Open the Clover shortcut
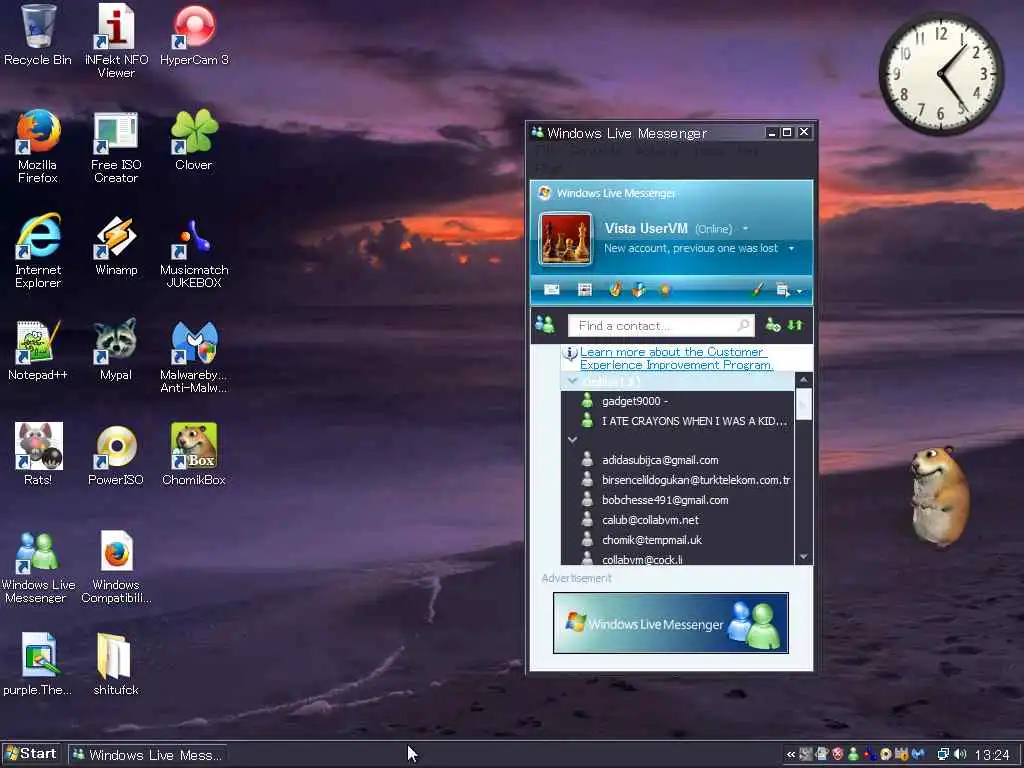 (x=194, y=140)
